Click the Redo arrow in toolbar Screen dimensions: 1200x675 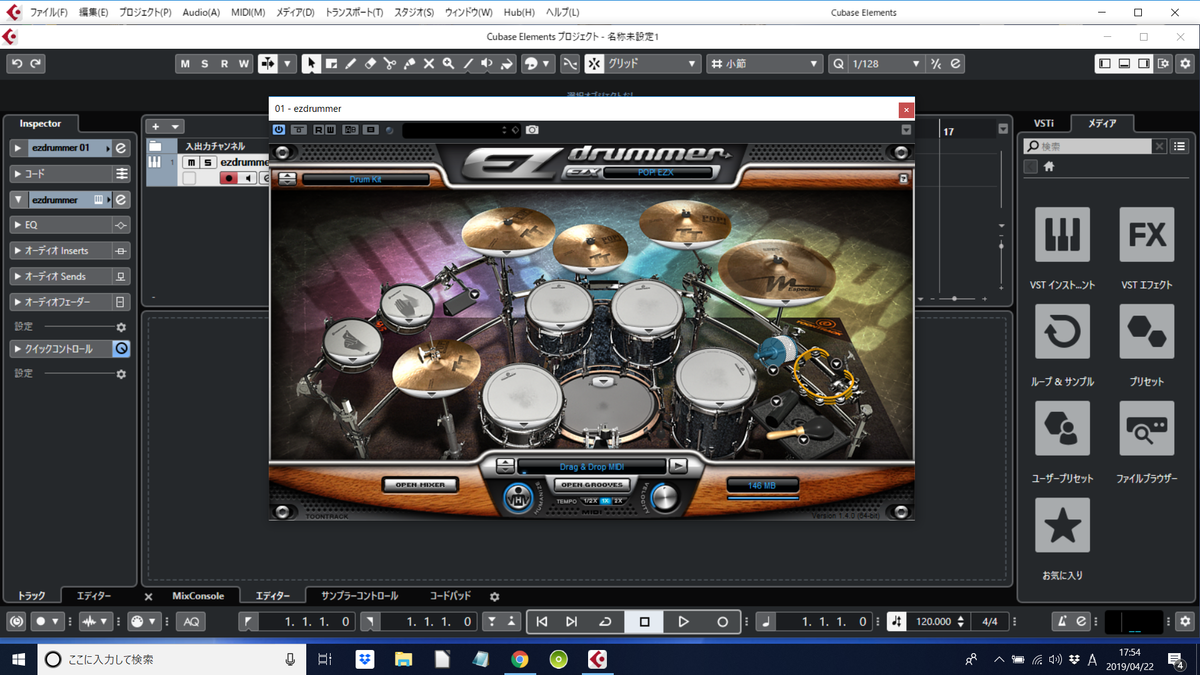click(36, 64)
